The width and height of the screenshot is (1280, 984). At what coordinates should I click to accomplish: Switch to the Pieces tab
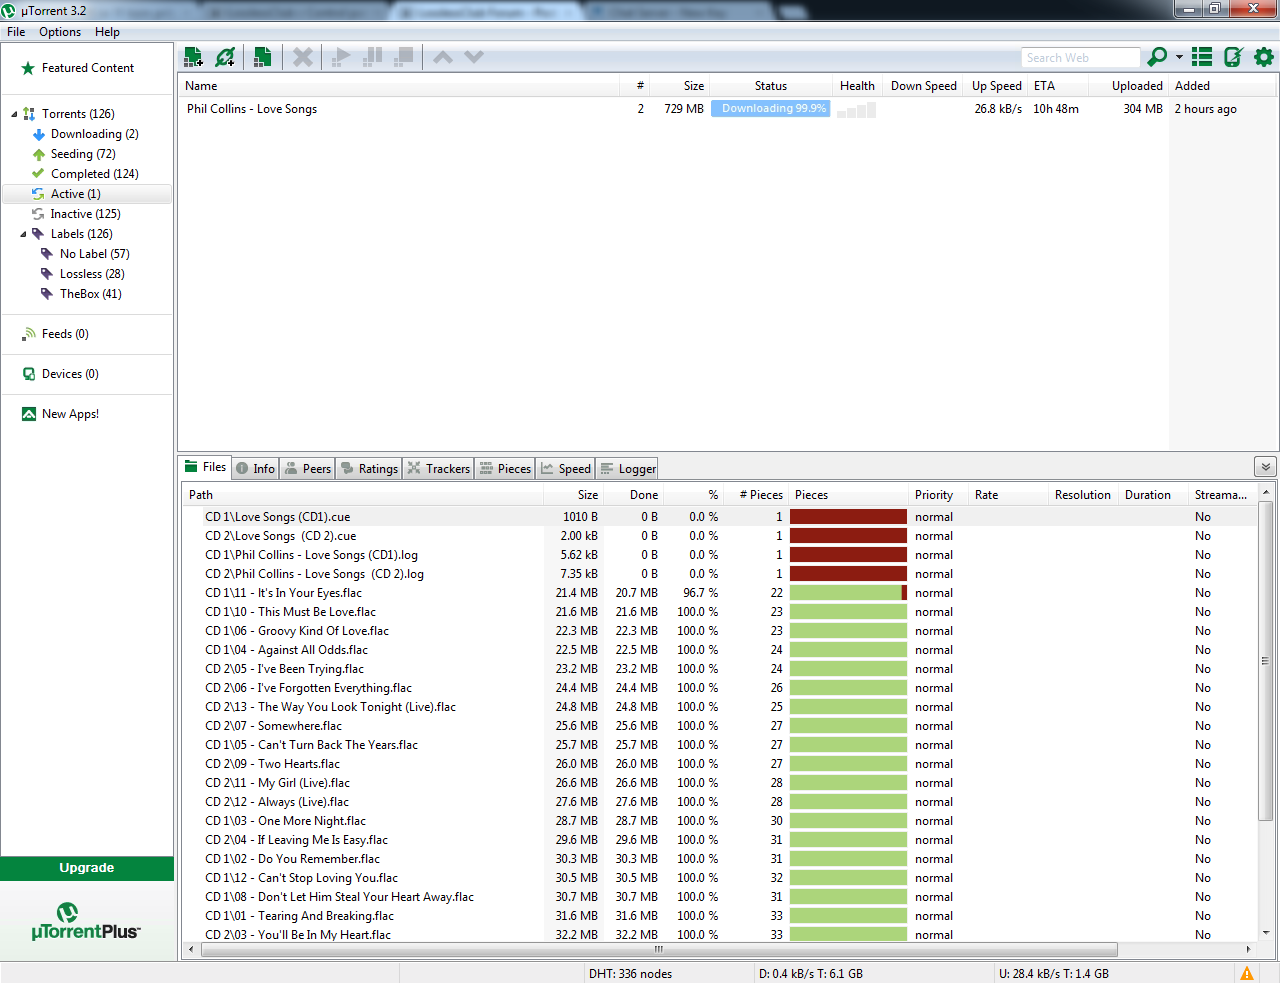[x=505, y=469]
